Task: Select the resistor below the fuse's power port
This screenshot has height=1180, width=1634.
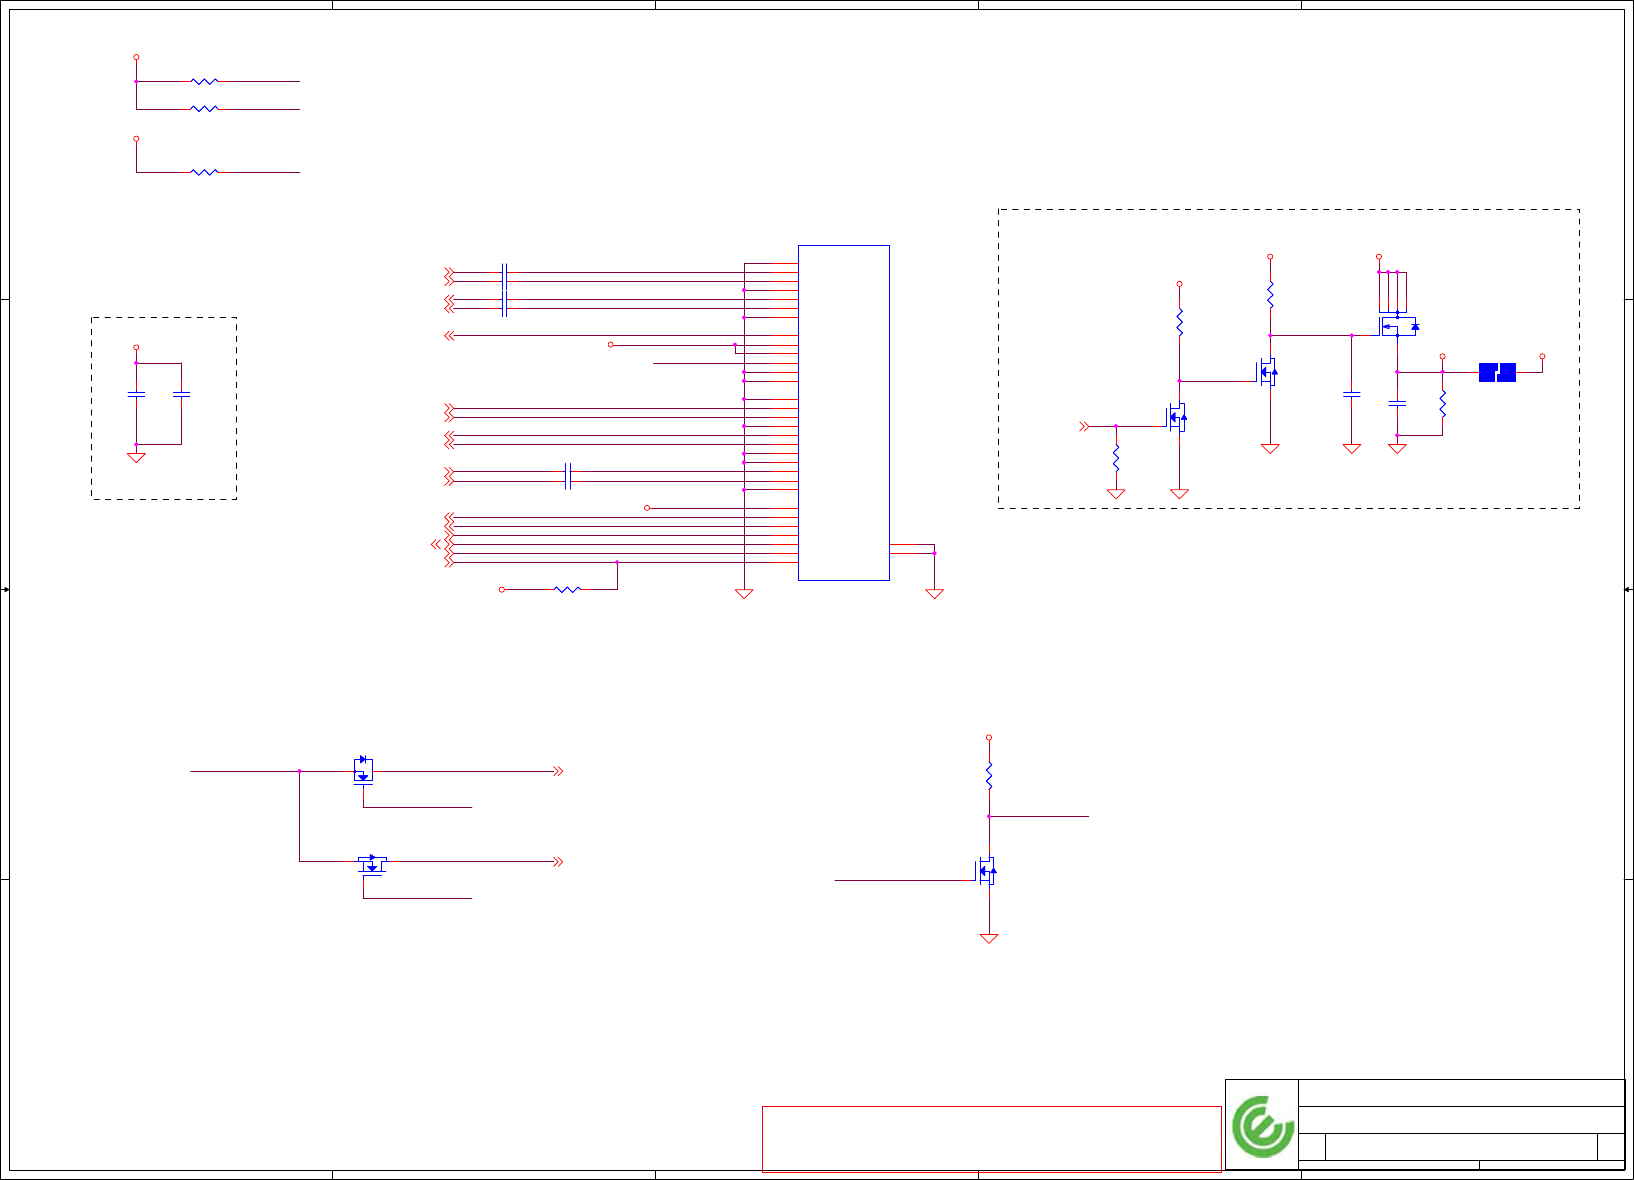Action: [1442, 404]
